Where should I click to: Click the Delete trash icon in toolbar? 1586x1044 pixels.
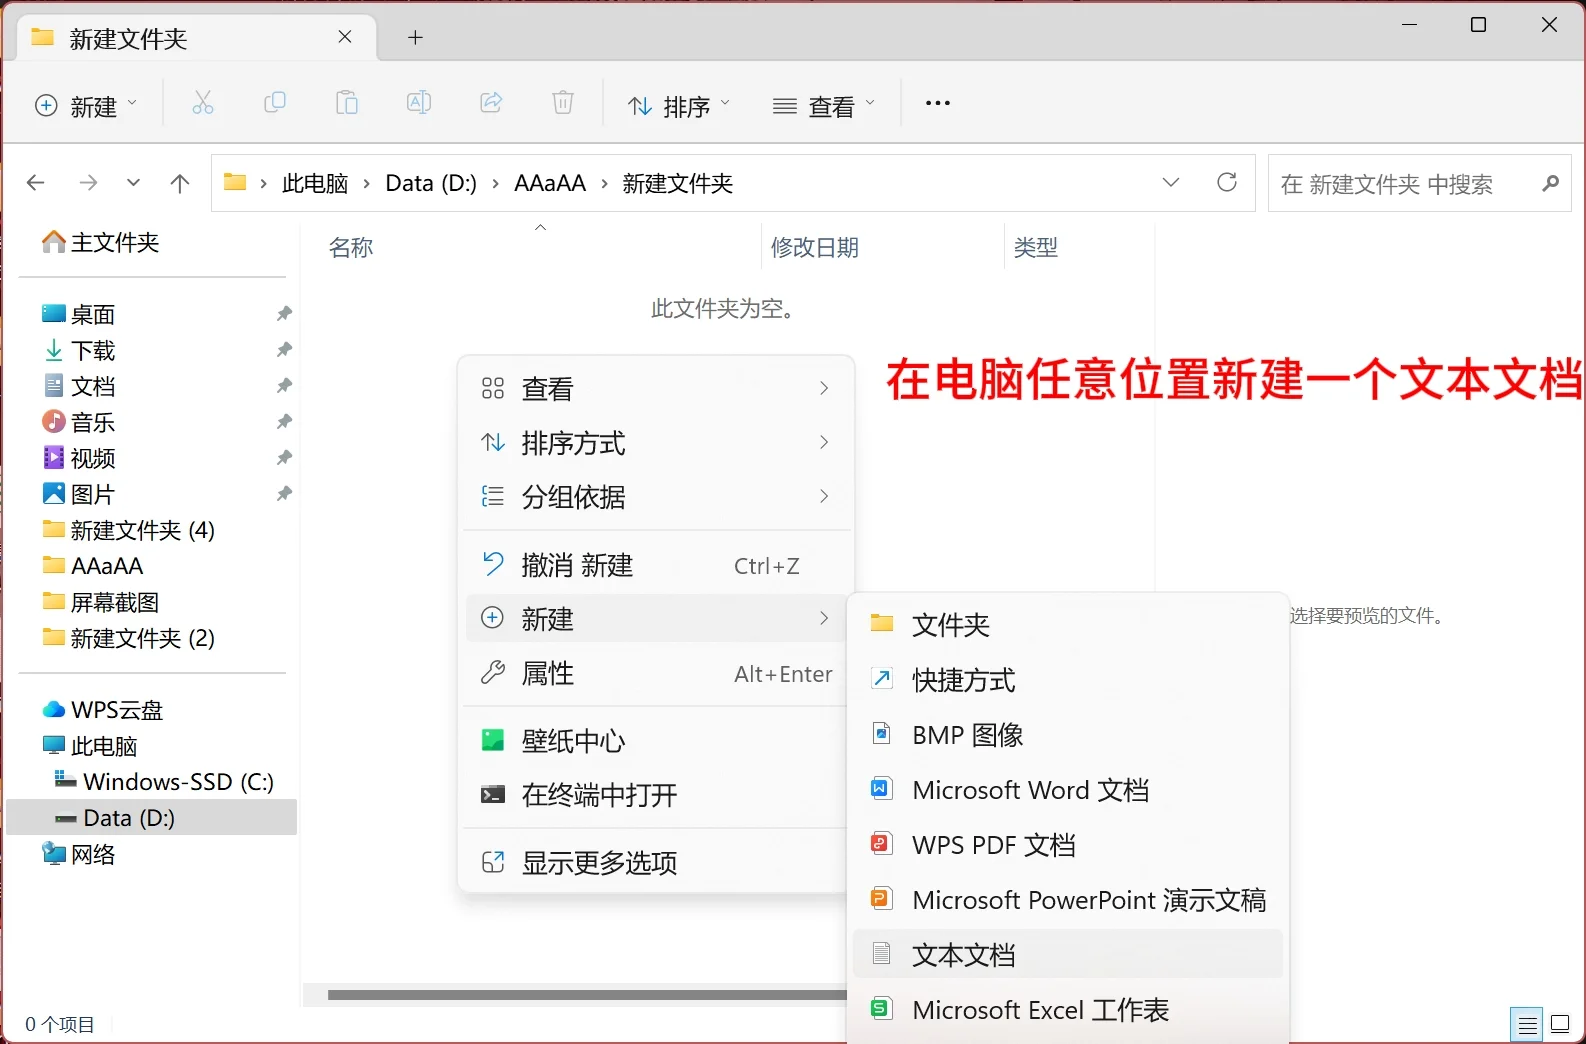(x=563, y=102)
